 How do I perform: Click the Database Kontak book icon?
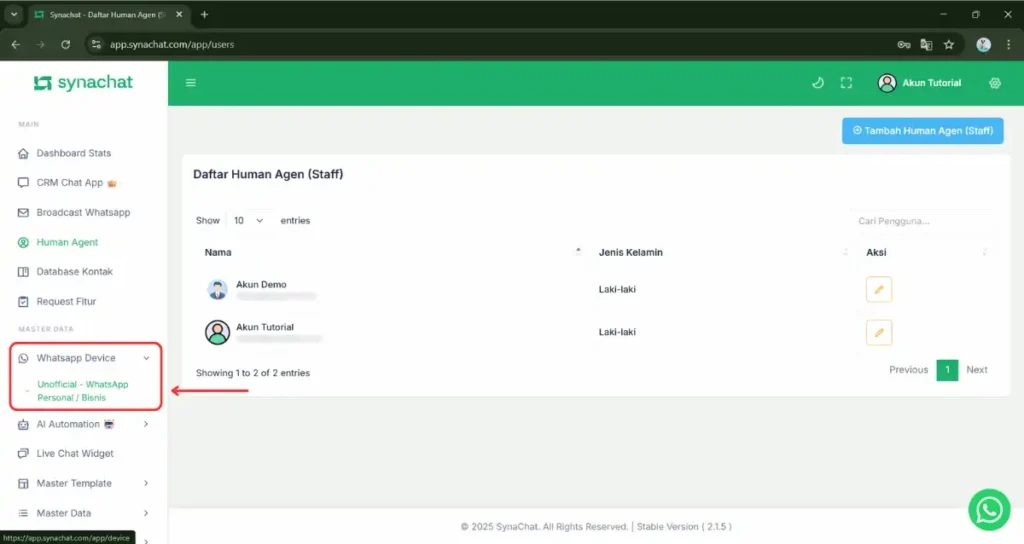point(24,272)
